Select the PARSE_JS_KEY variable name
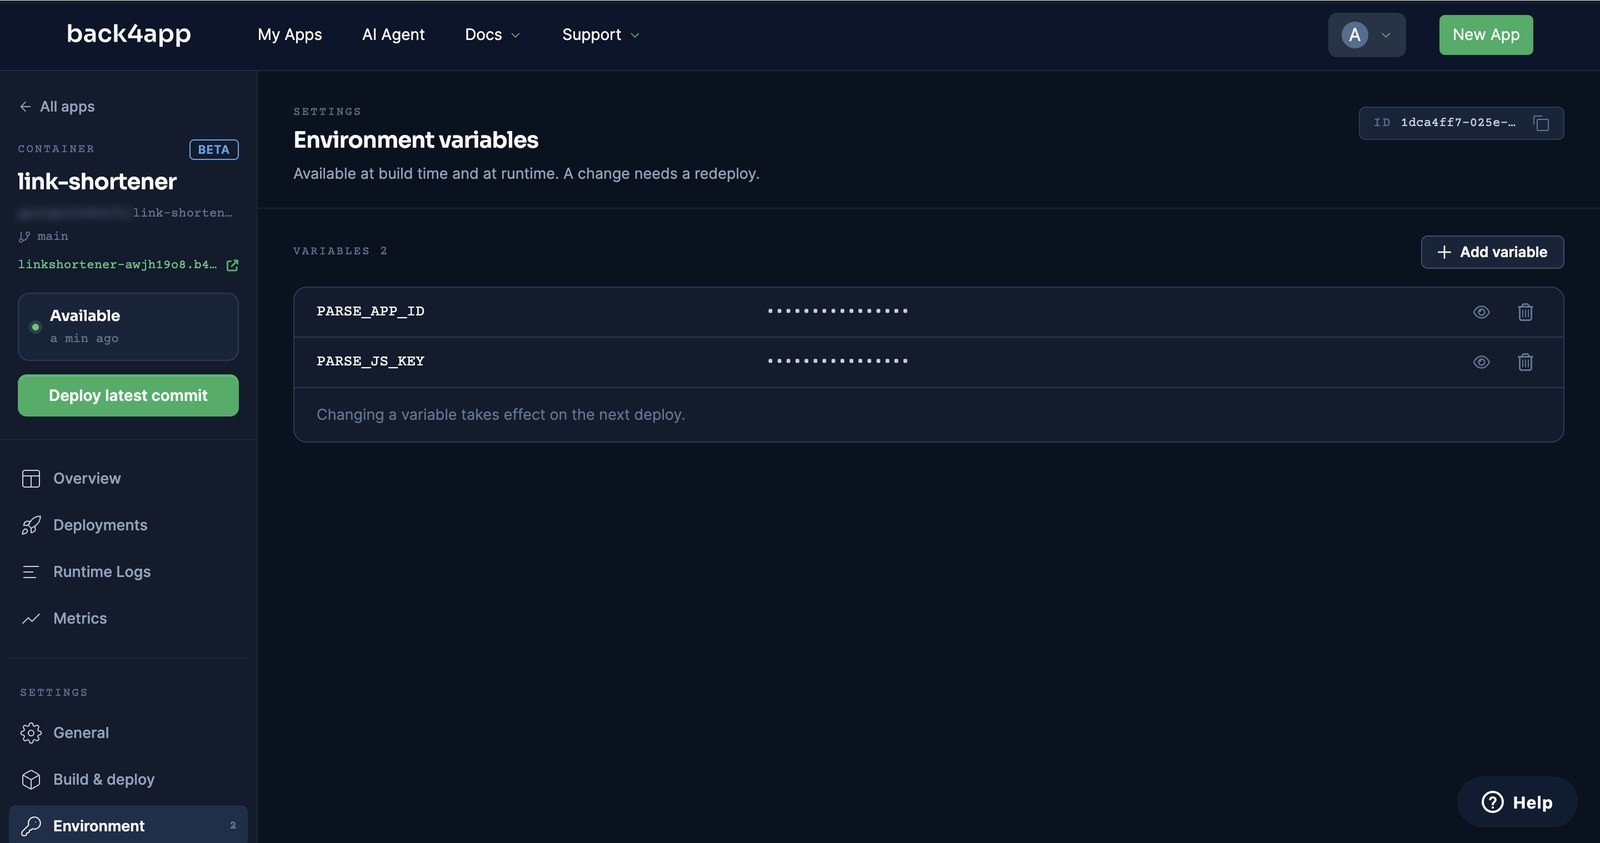 (x=371, y=362)
